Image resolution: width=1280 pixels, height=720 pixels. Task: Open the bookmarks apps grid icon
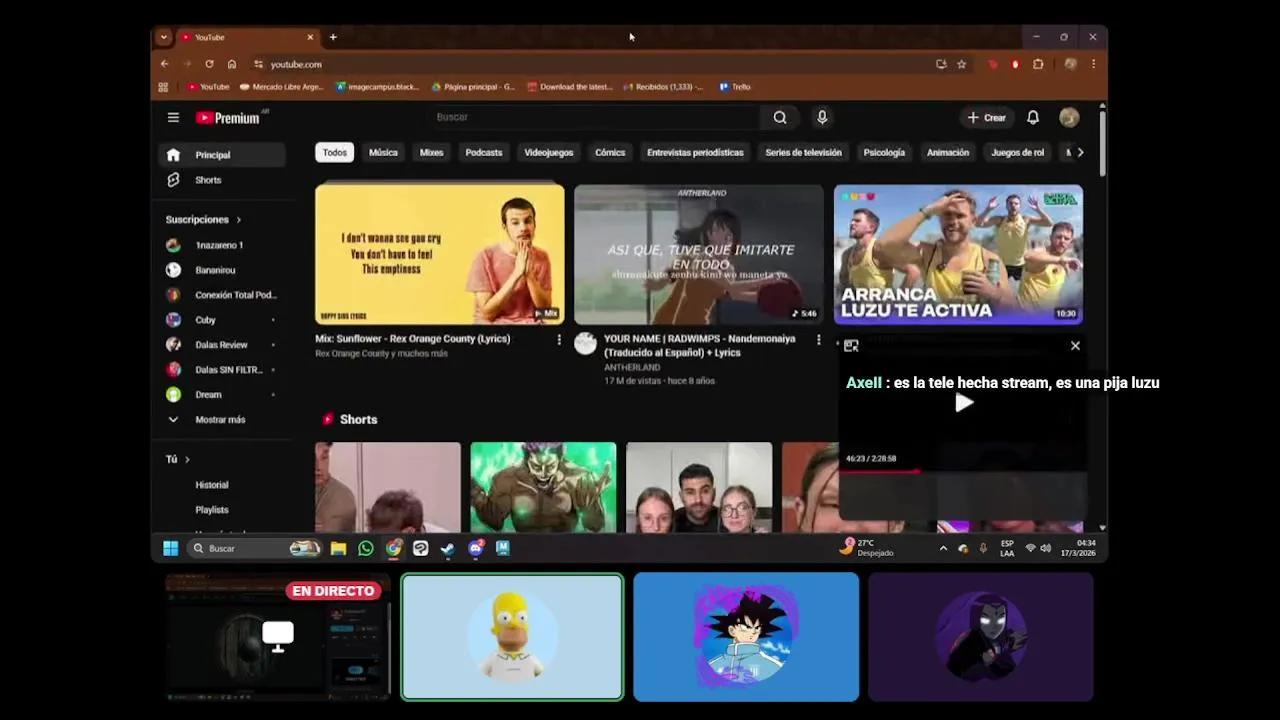pyautogui.click(x=163, y=87)
